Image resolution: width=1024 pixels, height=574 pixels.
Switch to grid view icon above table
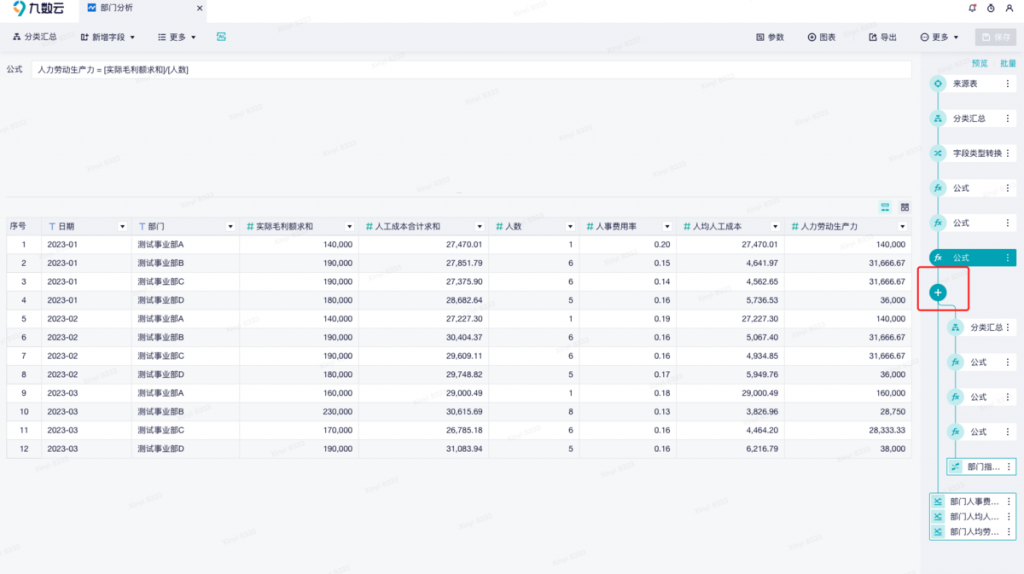[x=904, y=207]
